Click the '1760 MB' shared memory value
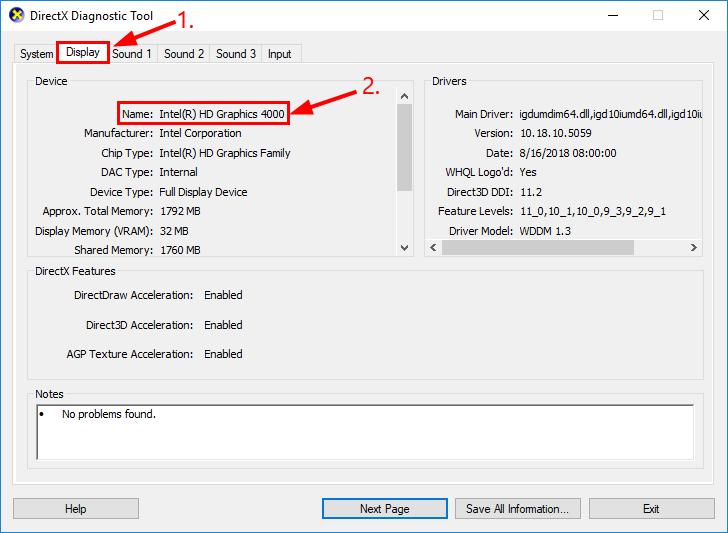This screenshot has width=728, height=533. click(180, 250)
